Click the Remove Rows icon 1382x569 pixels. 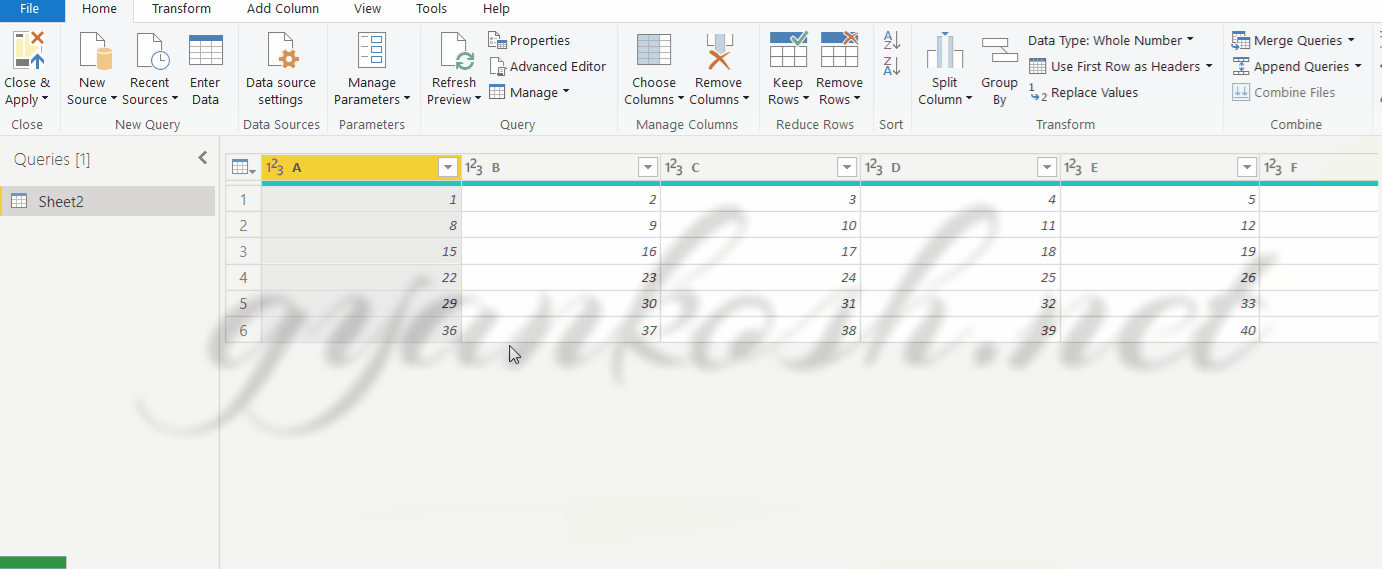click(840, 50)
